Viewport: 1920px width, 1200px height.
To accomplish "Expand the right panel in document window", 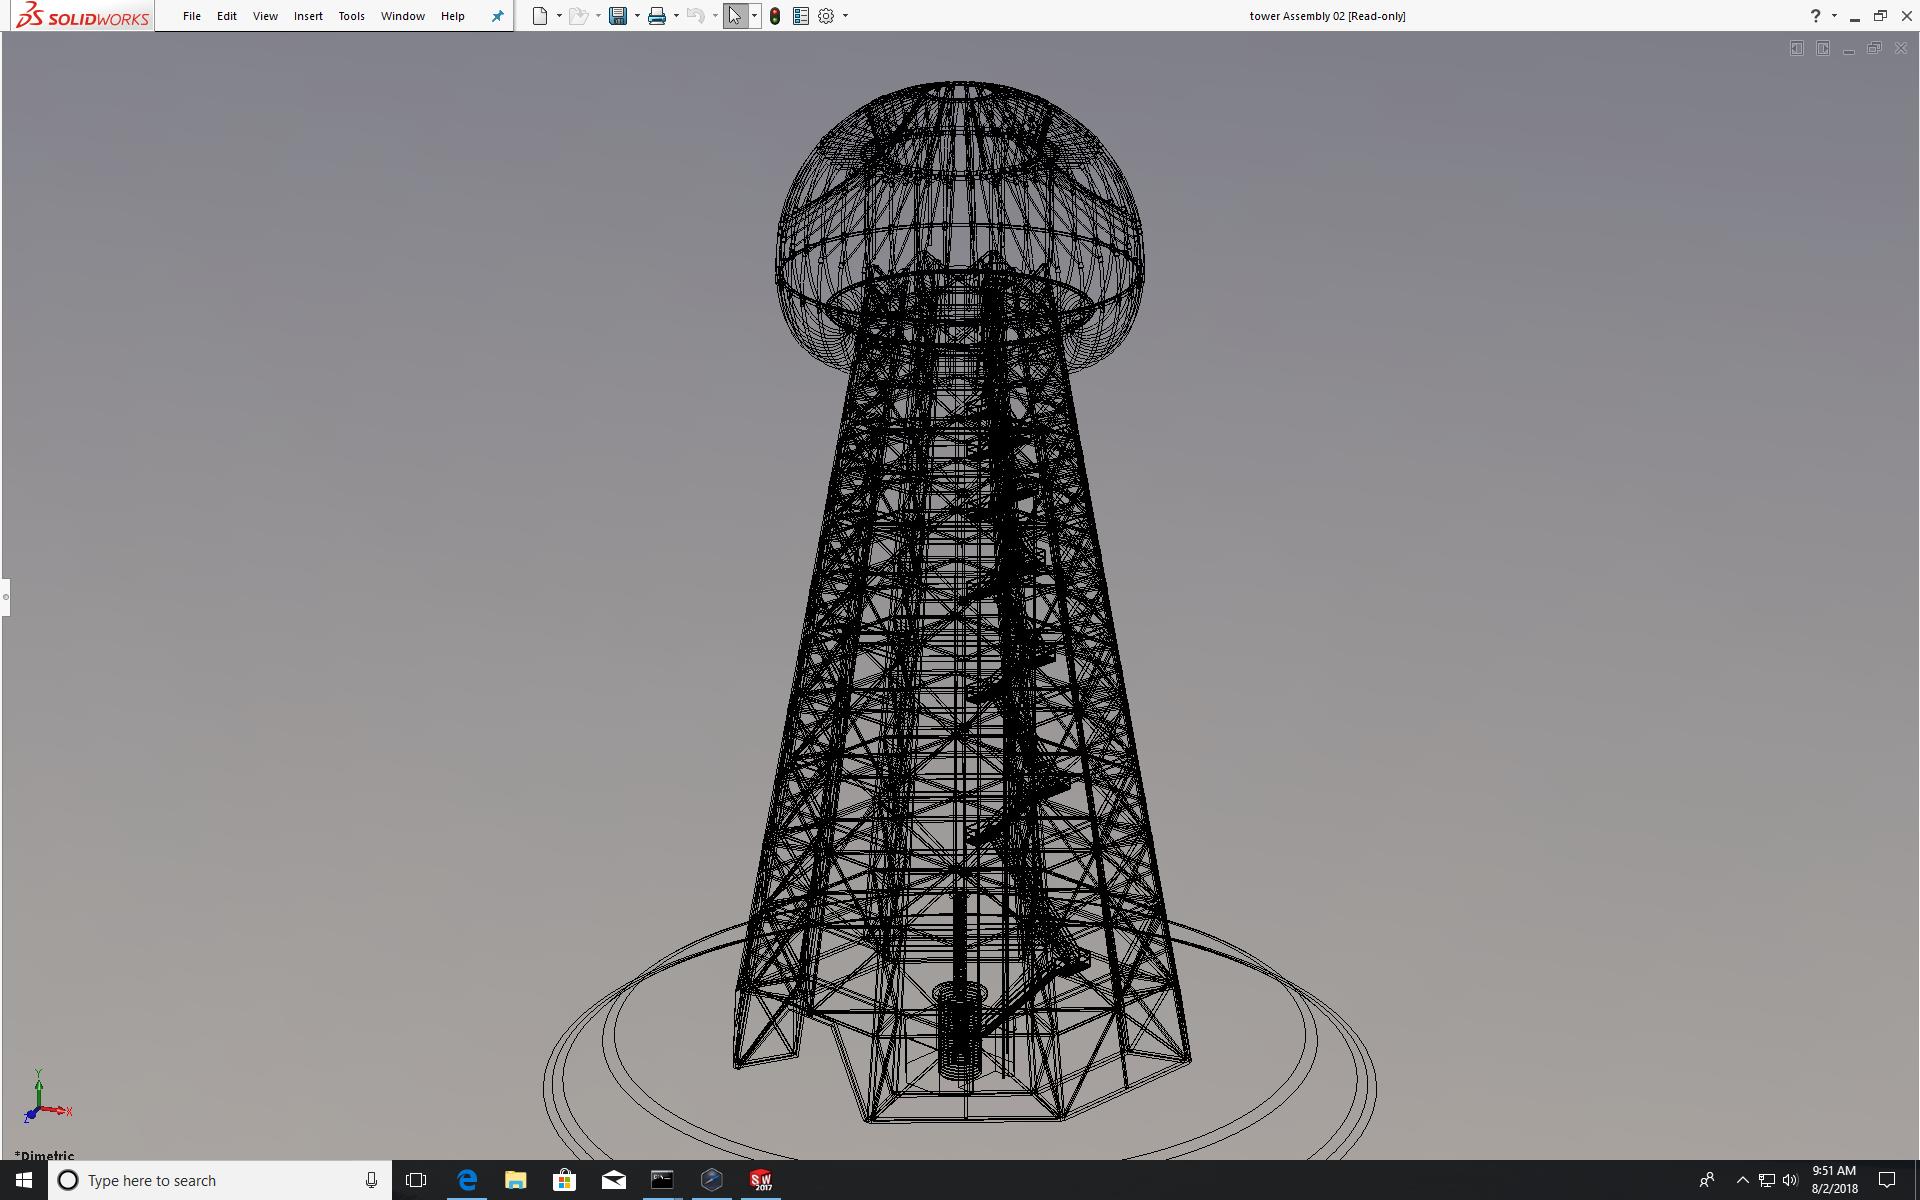I will point(1823,48).
